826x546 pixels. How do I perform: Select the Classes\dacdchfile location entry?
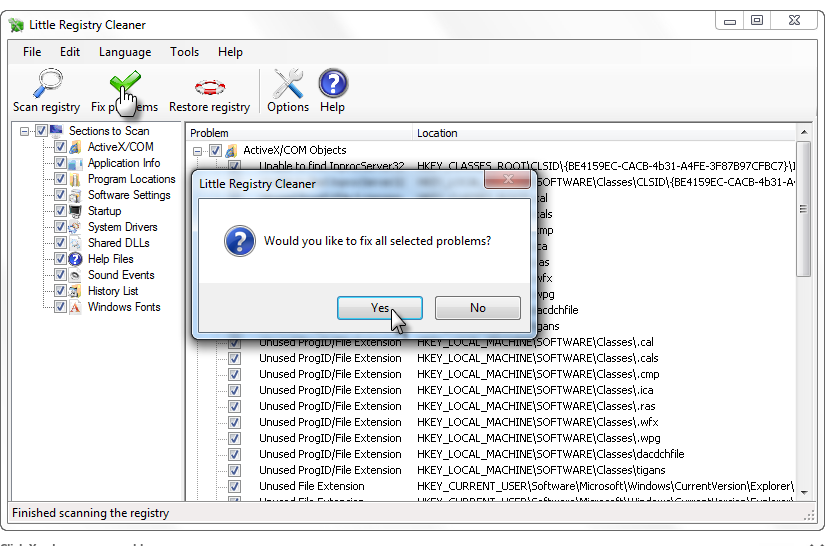tap(550, 454)
